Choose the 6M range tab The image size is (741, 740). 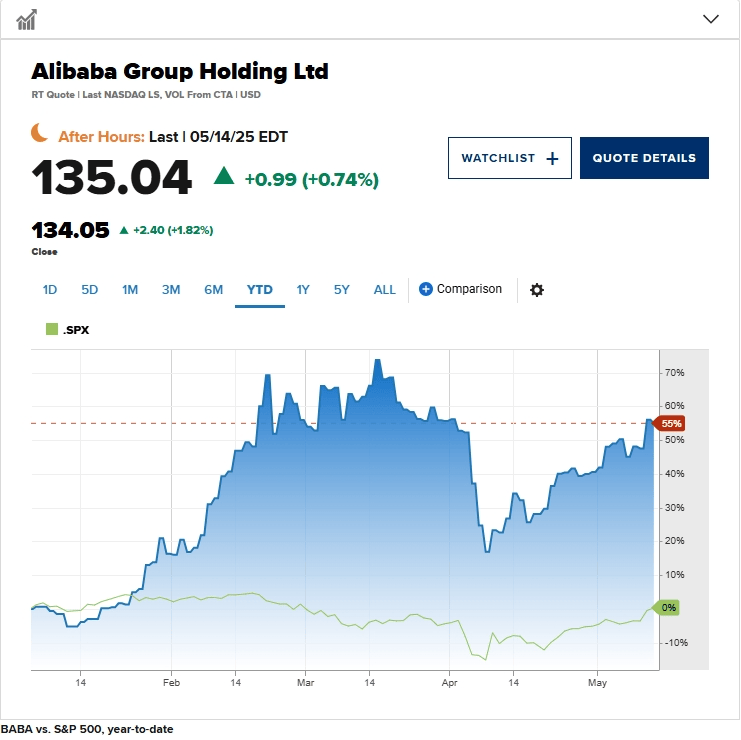(x=214, y=290)
